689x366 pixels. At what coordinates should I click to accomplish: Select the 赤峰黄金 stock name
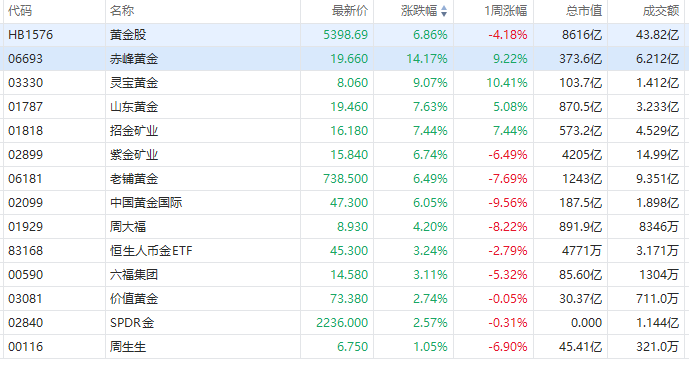134,59
